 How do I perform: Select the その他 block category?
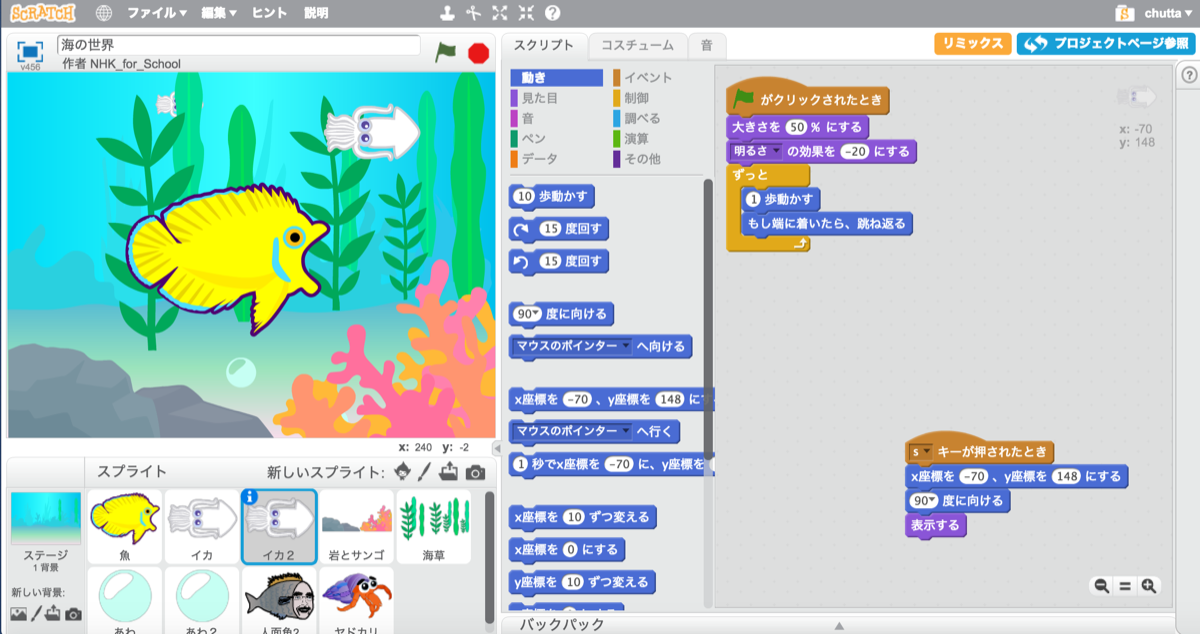(657, 159)
